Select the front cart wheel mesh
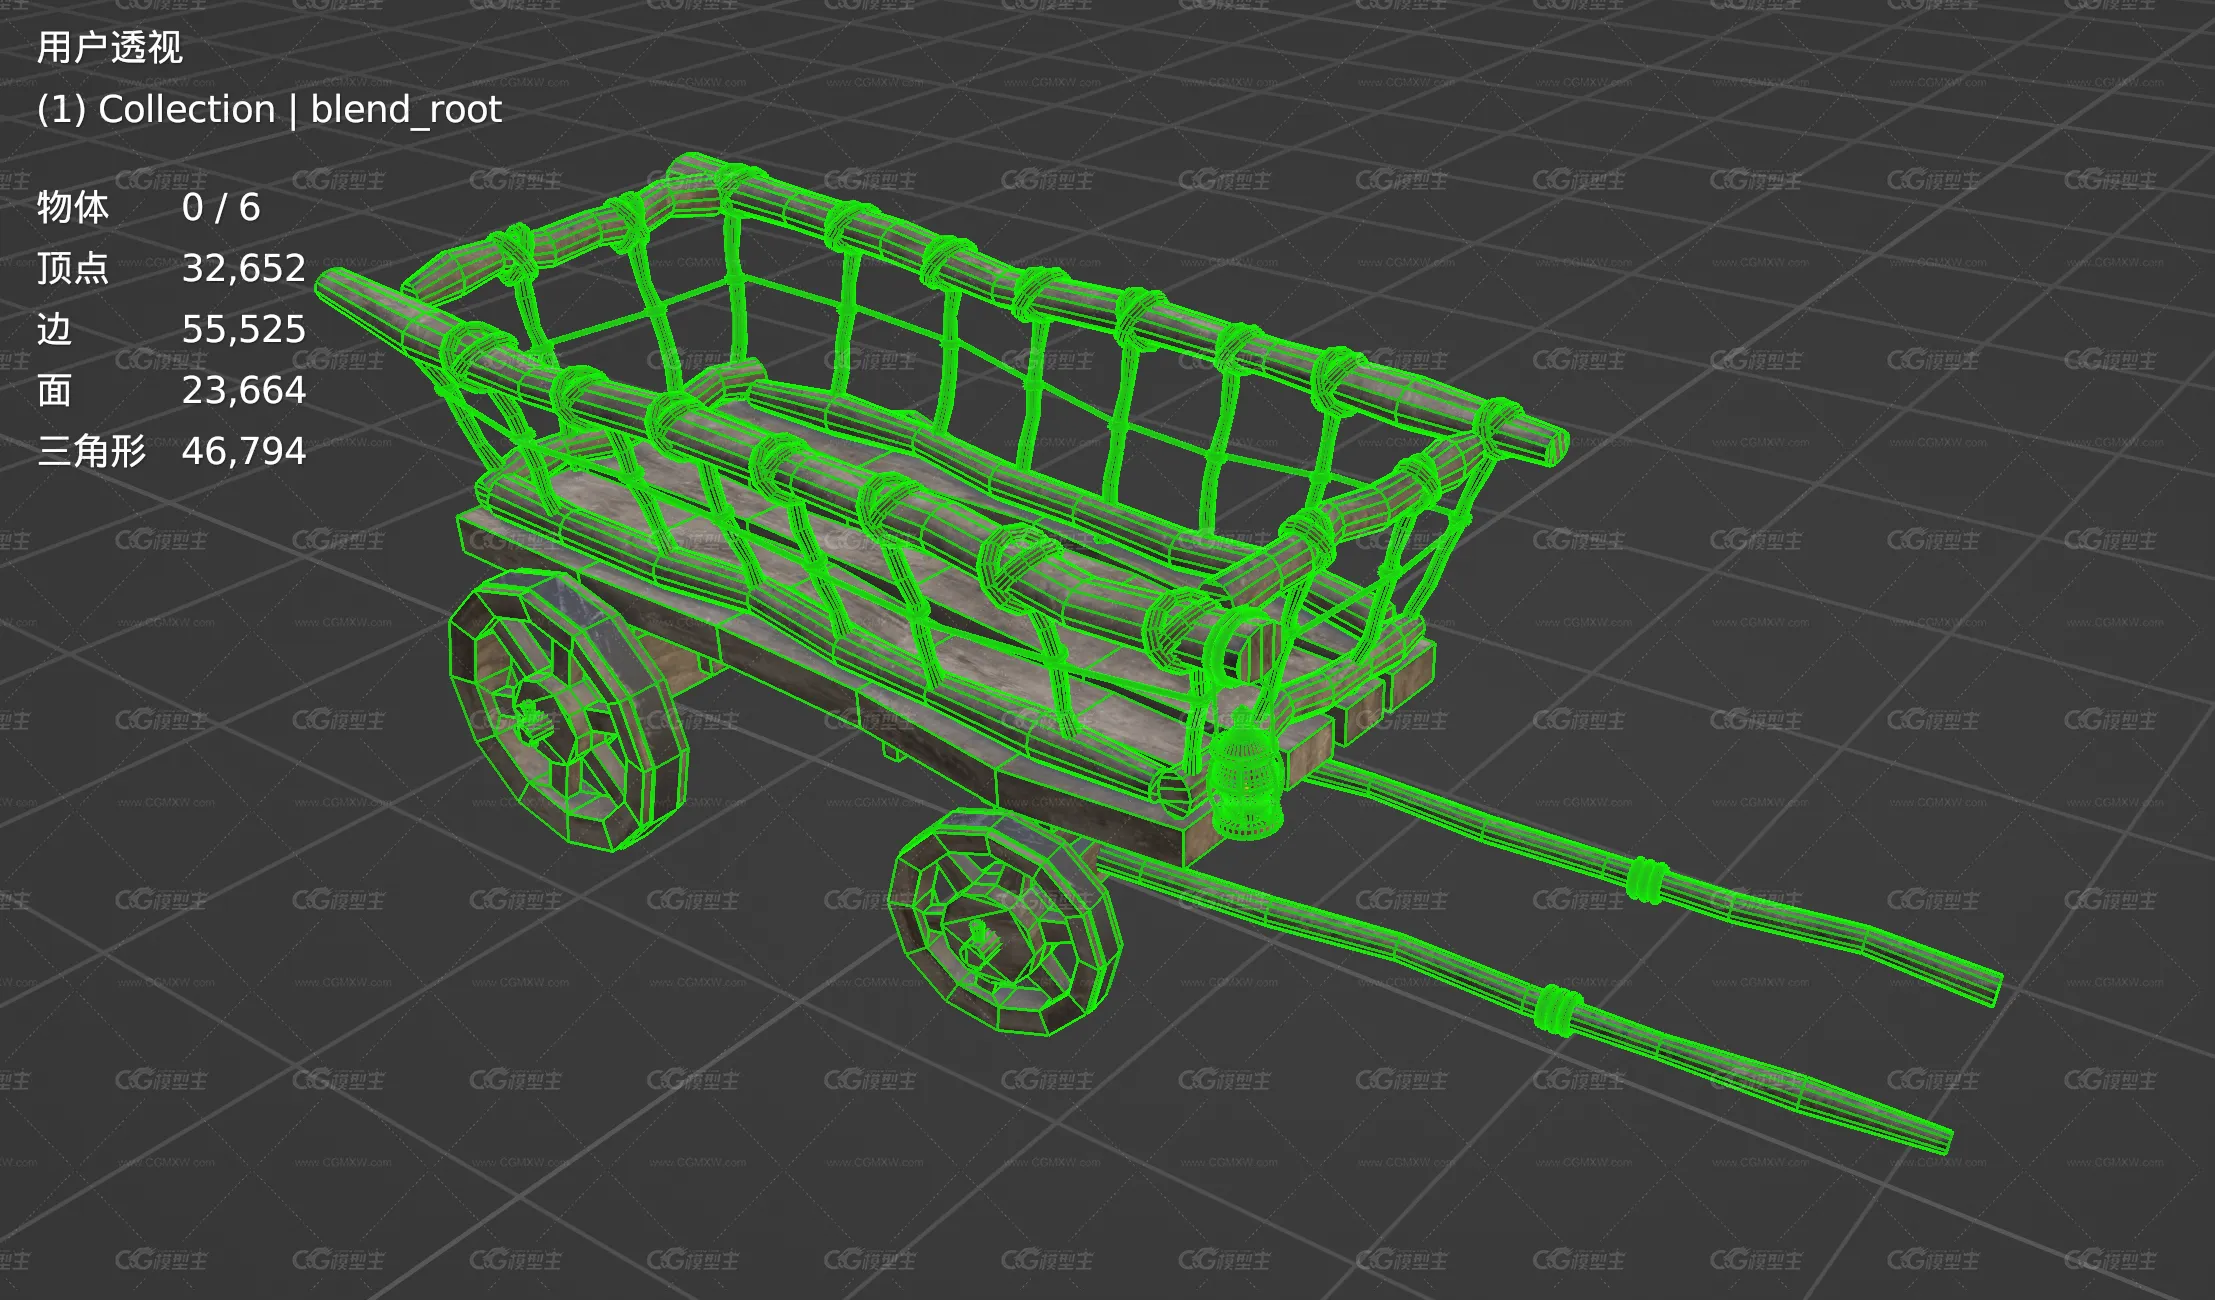 [x=1006, y=922]
